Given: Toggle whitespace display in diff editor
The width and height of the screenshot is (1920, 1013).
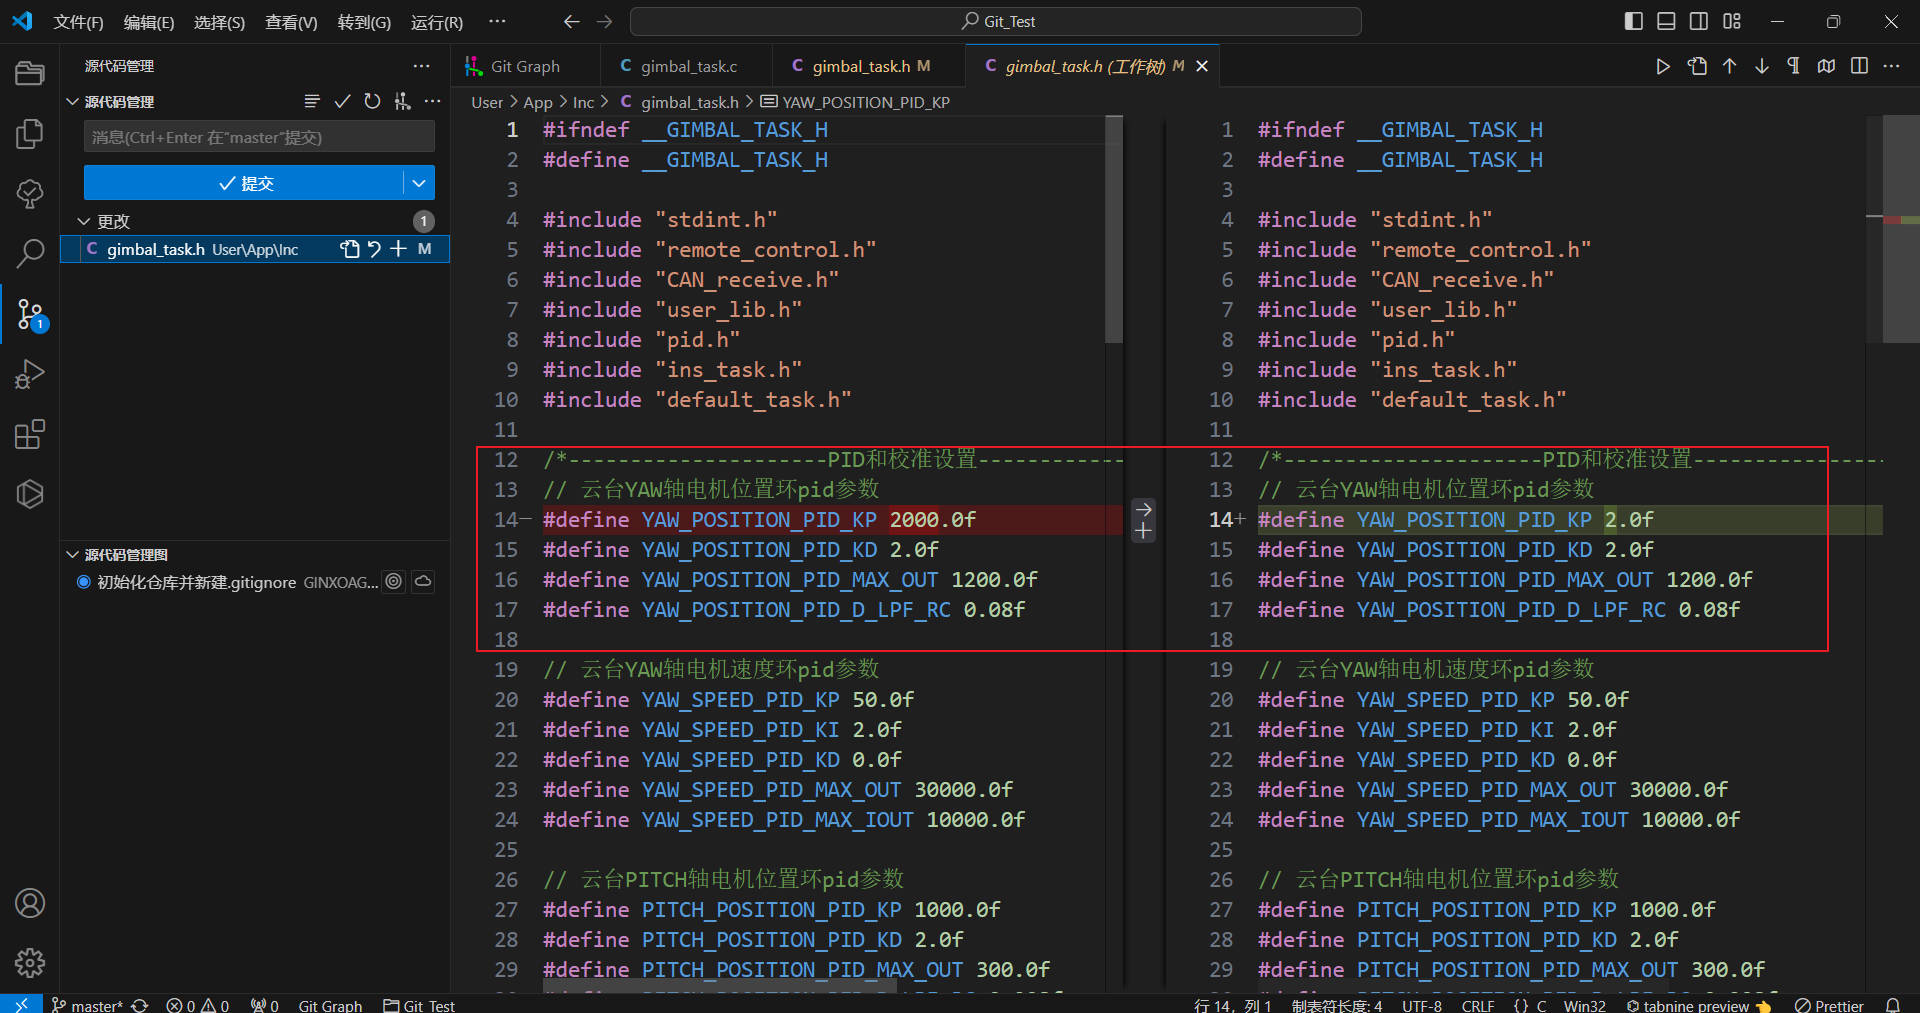Looking at the screenshot, I should 1793,66.
